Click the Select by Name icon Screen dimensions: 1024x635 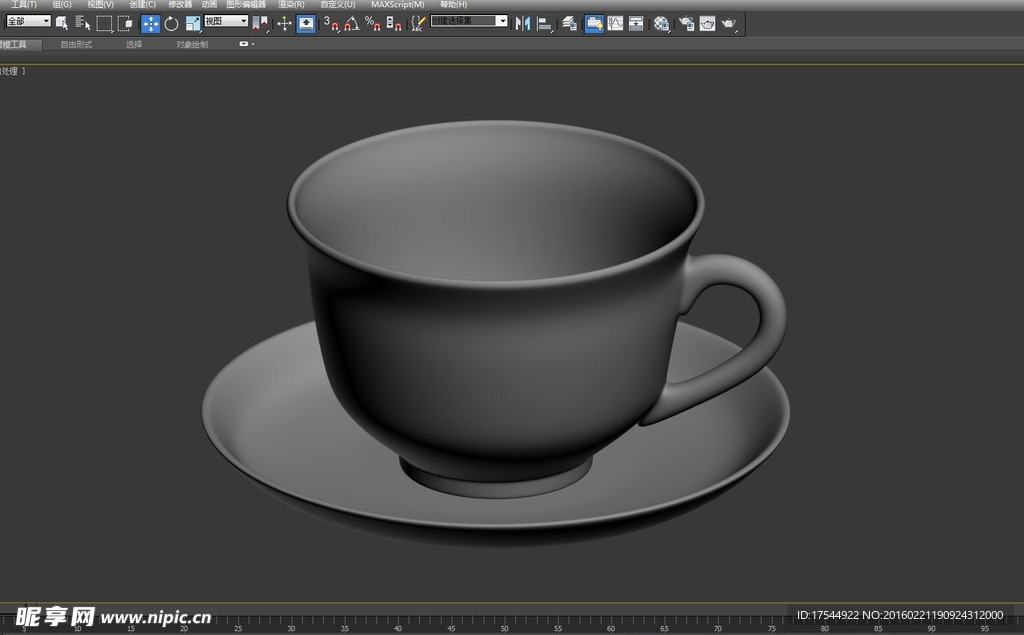coord(83,23)
